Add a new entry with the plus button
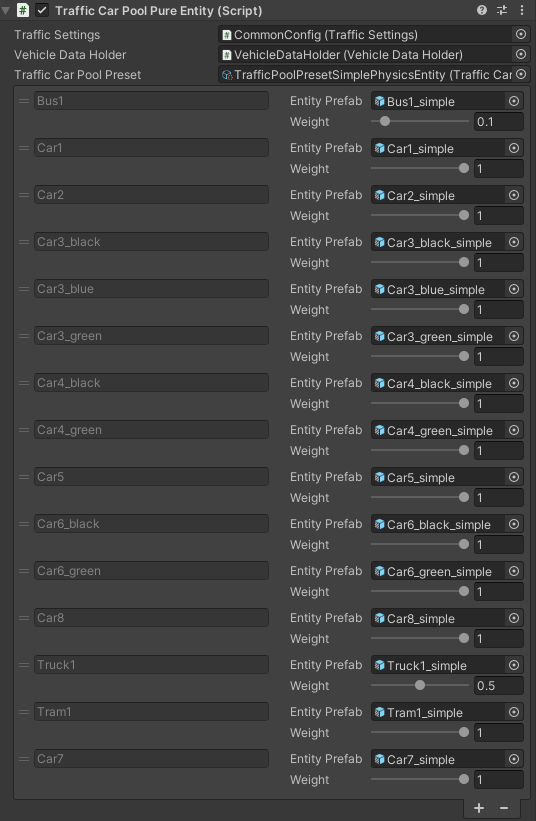The image size is (536, 821). pyautogui.click(x=478, y=808)
